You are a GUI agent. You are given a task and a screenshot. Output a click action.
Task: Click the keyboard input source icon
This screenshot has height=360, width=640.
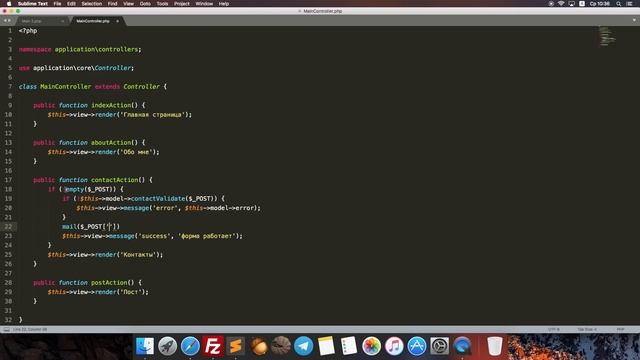[582, 4]
